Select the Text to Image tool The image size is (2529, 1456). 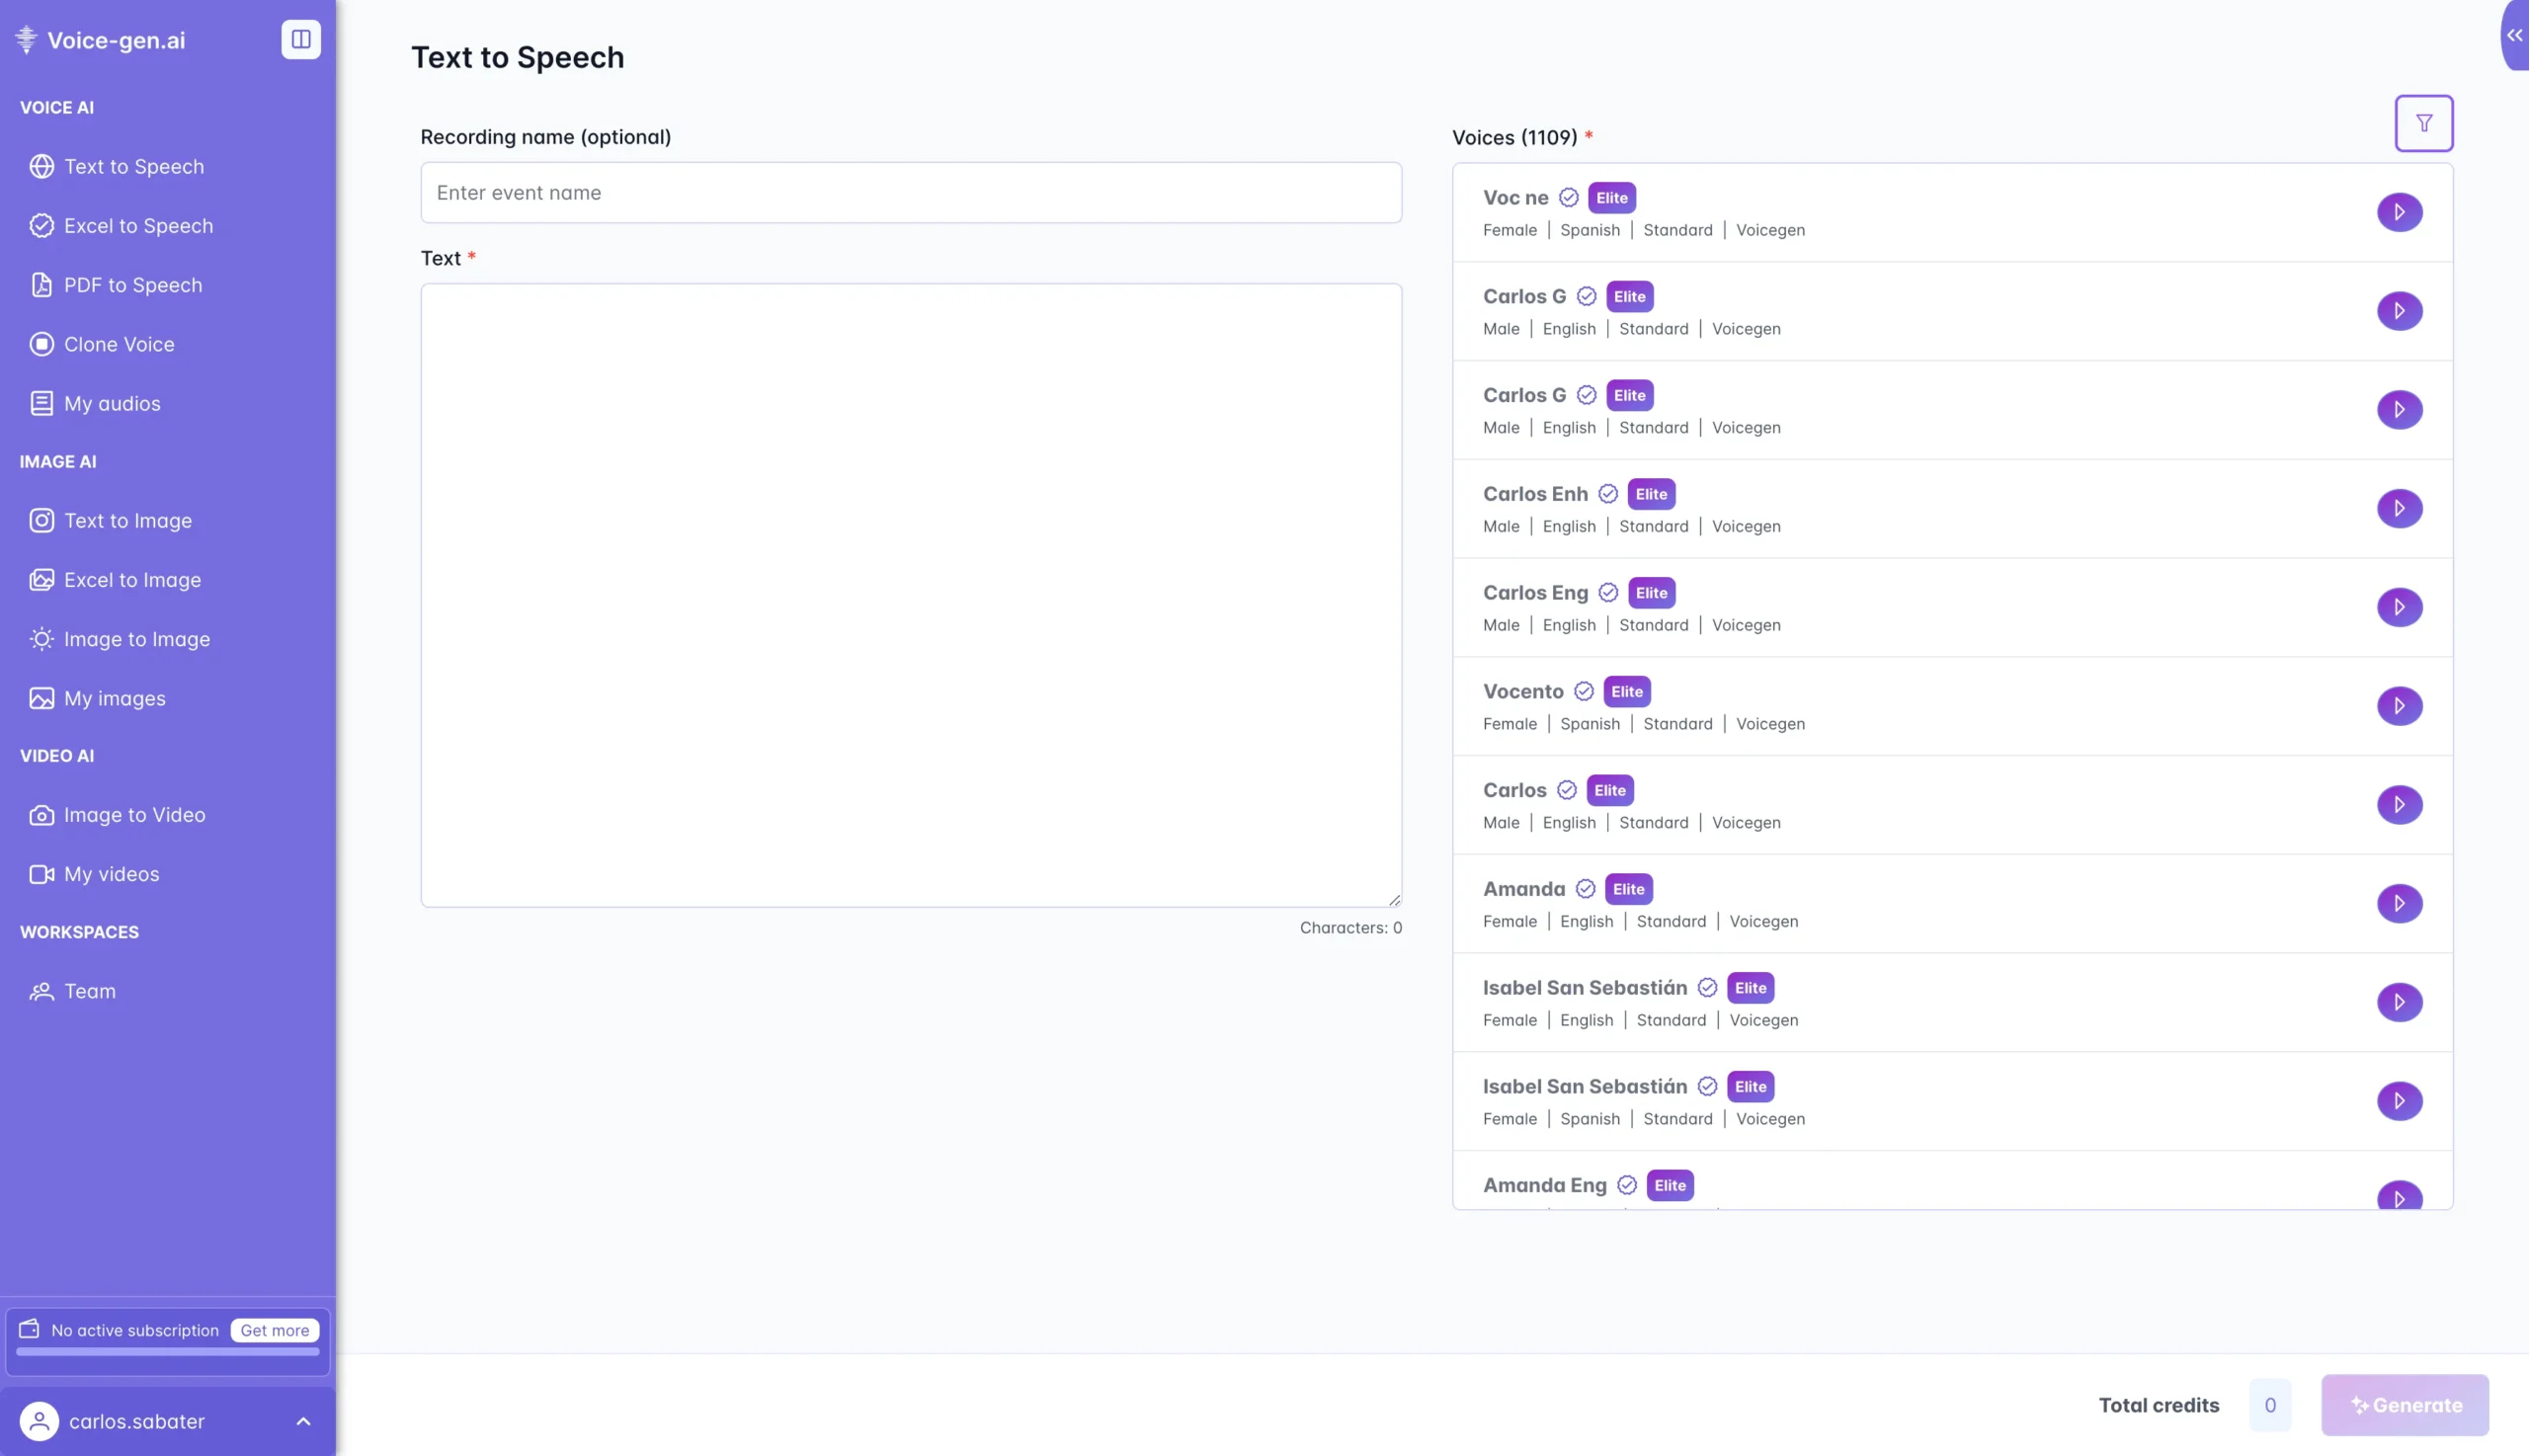click(128, 520)
